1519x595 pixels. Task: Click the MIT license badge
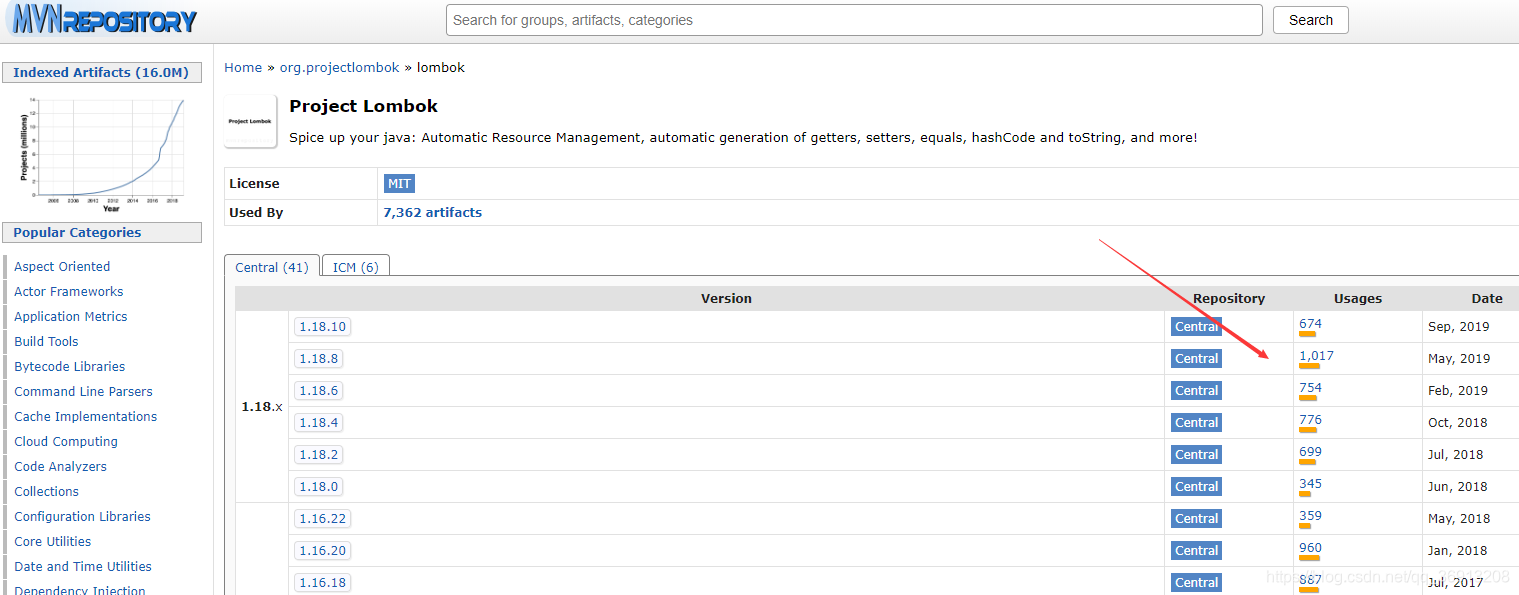click(398, 183)
